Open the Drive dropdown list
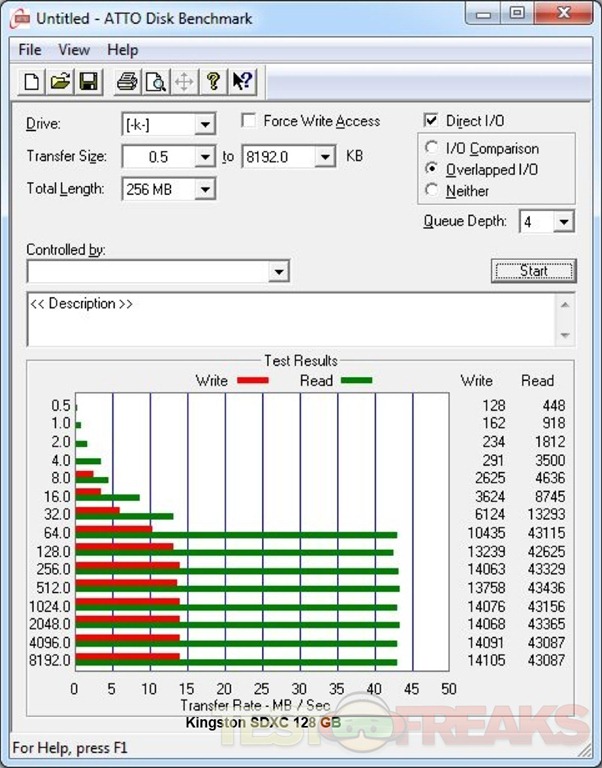 [x=204, y=125]
